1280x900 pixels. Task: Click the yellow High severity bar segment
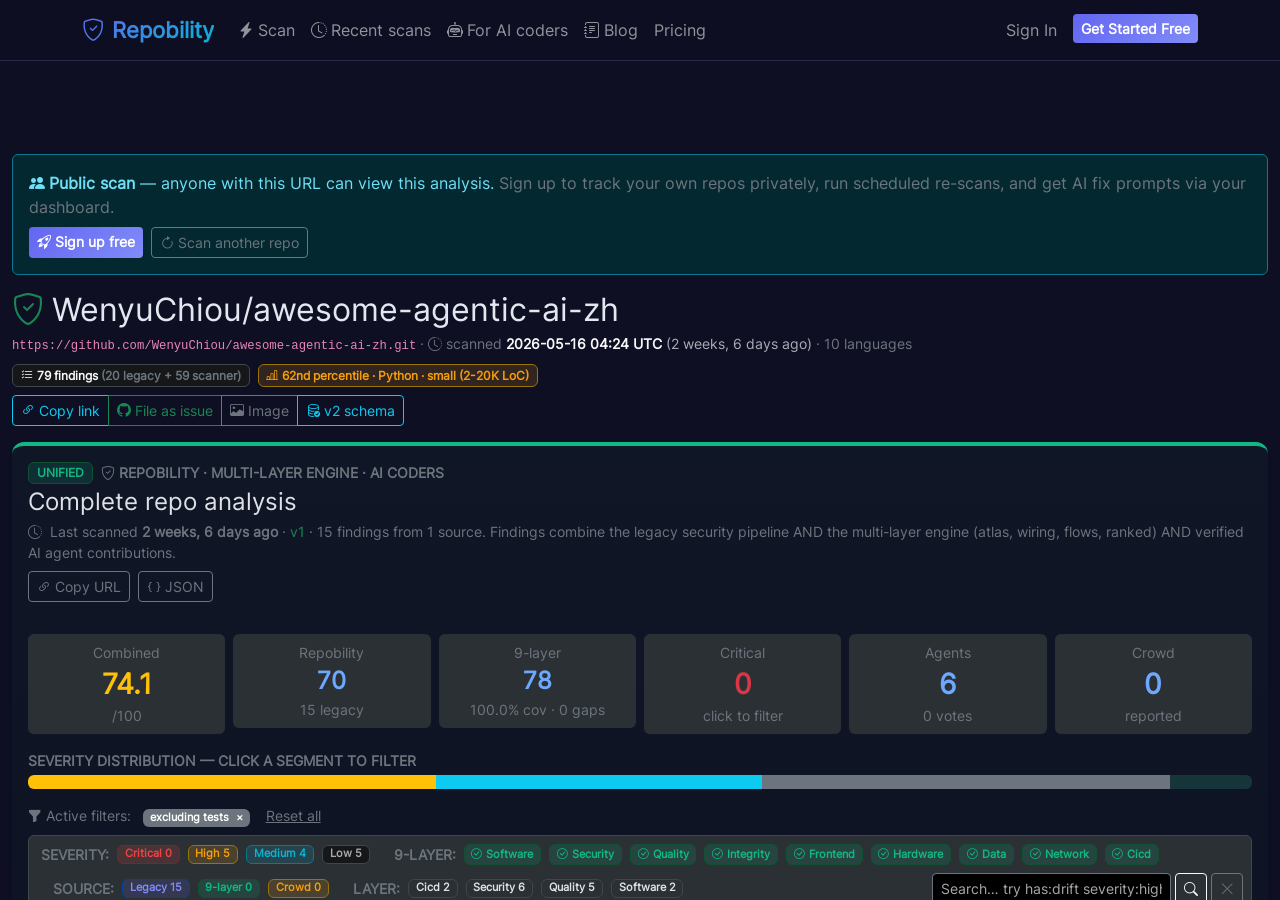tap(232, 782)
